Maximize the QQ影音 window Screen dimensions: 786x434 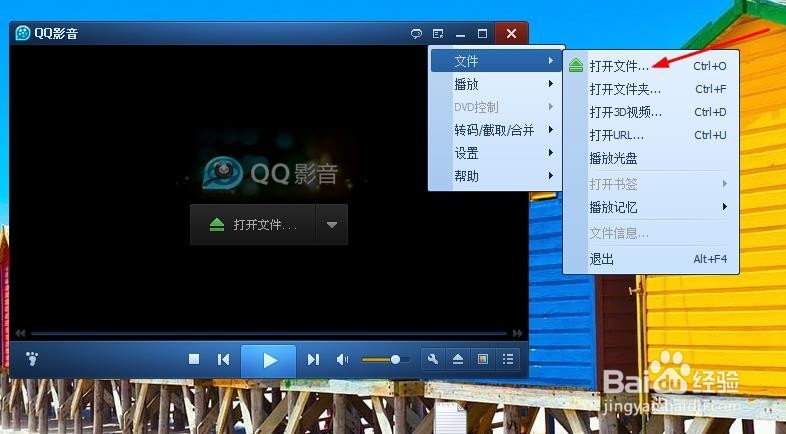(482, 34)
